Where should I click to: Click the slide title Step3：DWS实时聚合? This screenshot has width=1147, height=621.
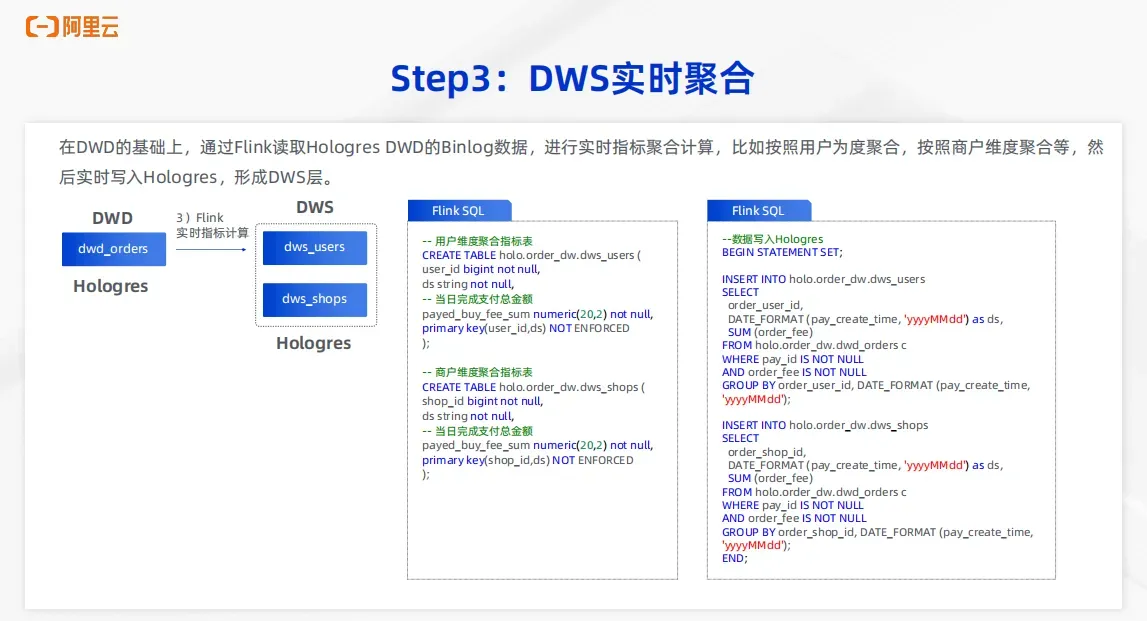[572, 79]
